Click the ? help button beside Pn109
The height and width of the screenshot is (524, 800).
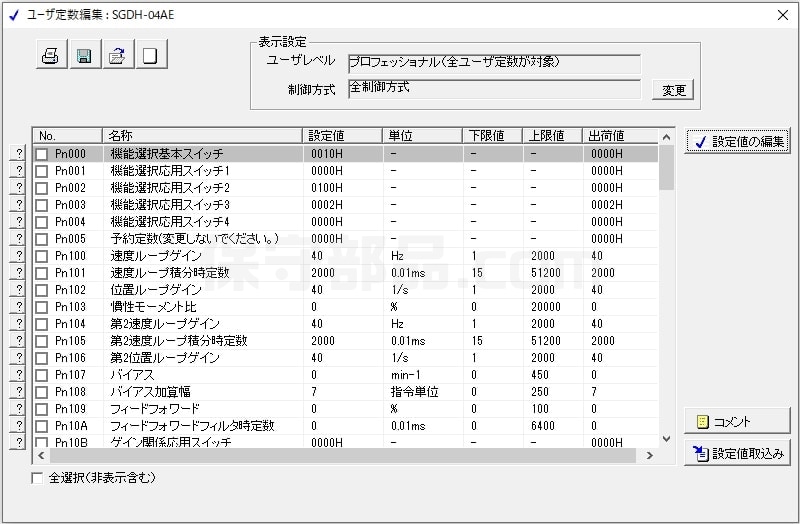[x=17, y=409]
